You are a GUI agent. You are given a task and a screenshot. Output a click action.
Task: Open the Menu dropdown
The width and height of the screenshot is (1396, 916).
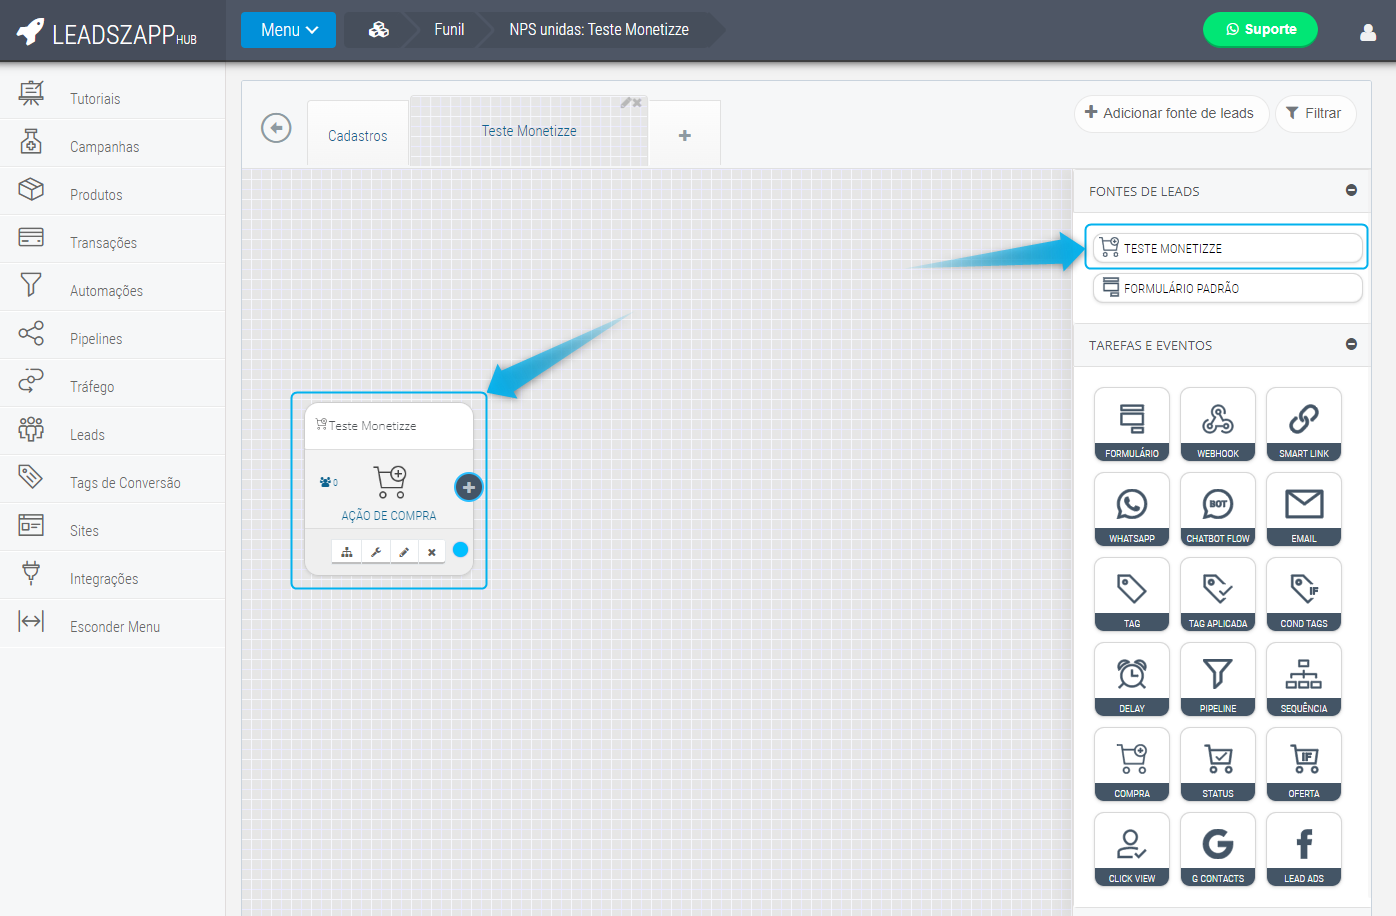(288, 30)
